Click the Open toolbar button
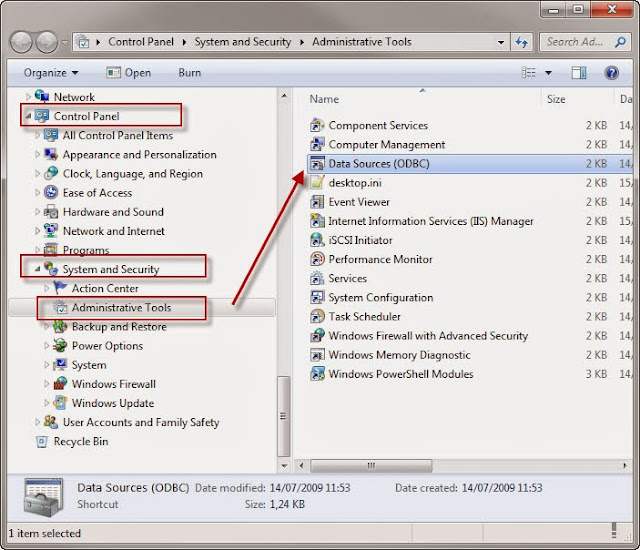Viewport: 640px width, 550px height. (x=129, y=73)
